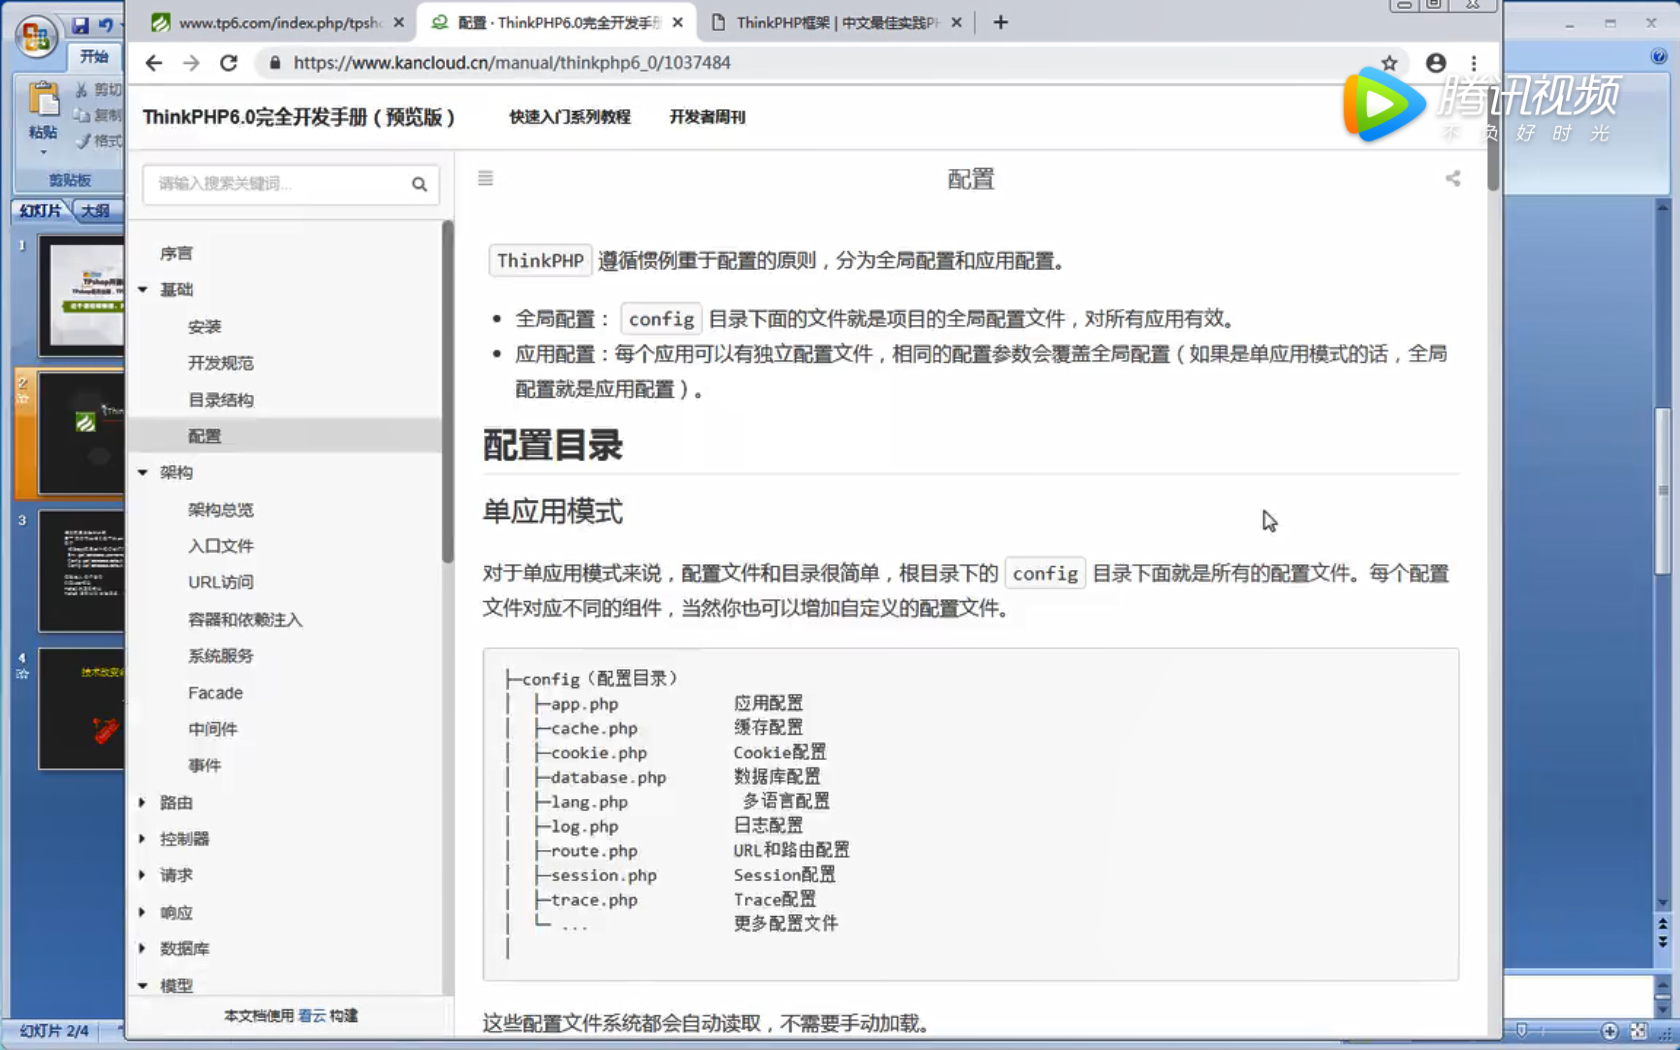Collapse the 架构 section in the sidebar

click(x=143, y=473)
